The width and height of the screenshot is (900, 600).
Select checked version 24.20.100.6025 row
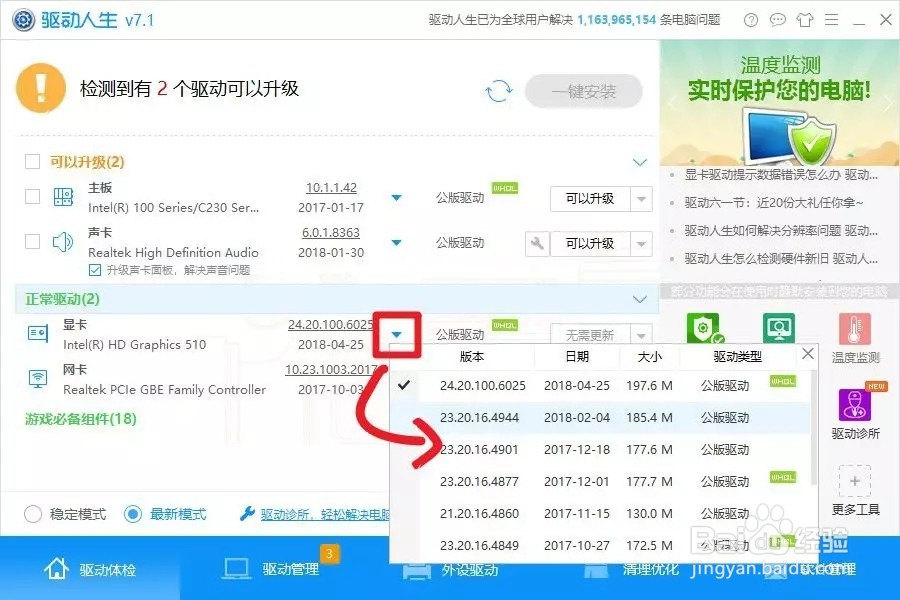tap(600, 386)
